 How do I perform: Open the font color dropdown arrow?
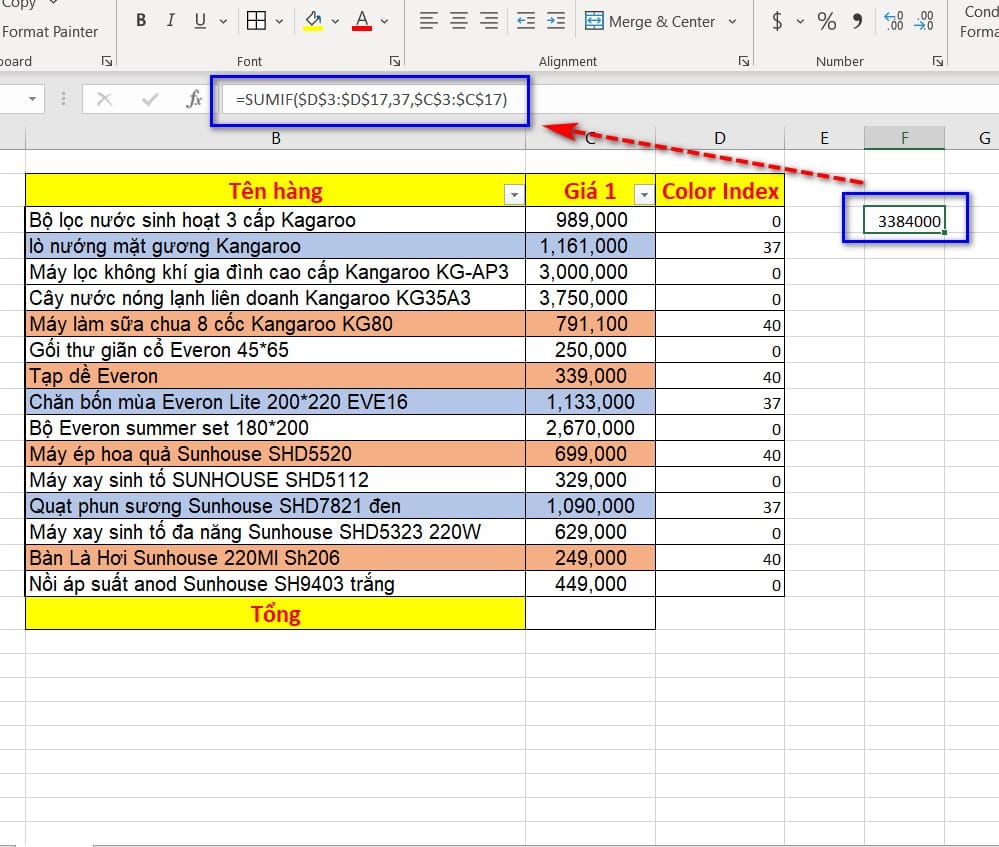(x=385, y=21)
